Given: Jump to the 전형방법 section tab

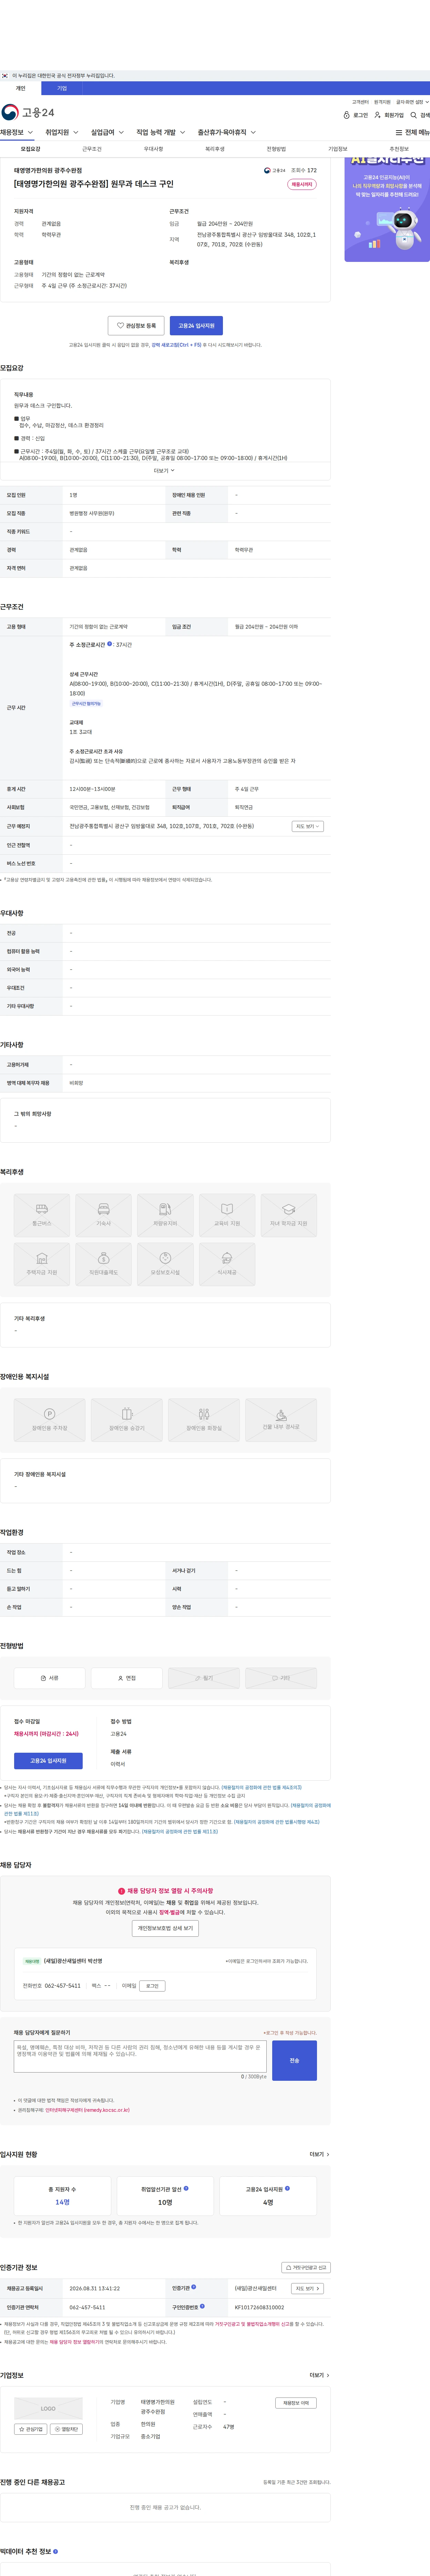Looking at the screenshot, I should [276, 149].
